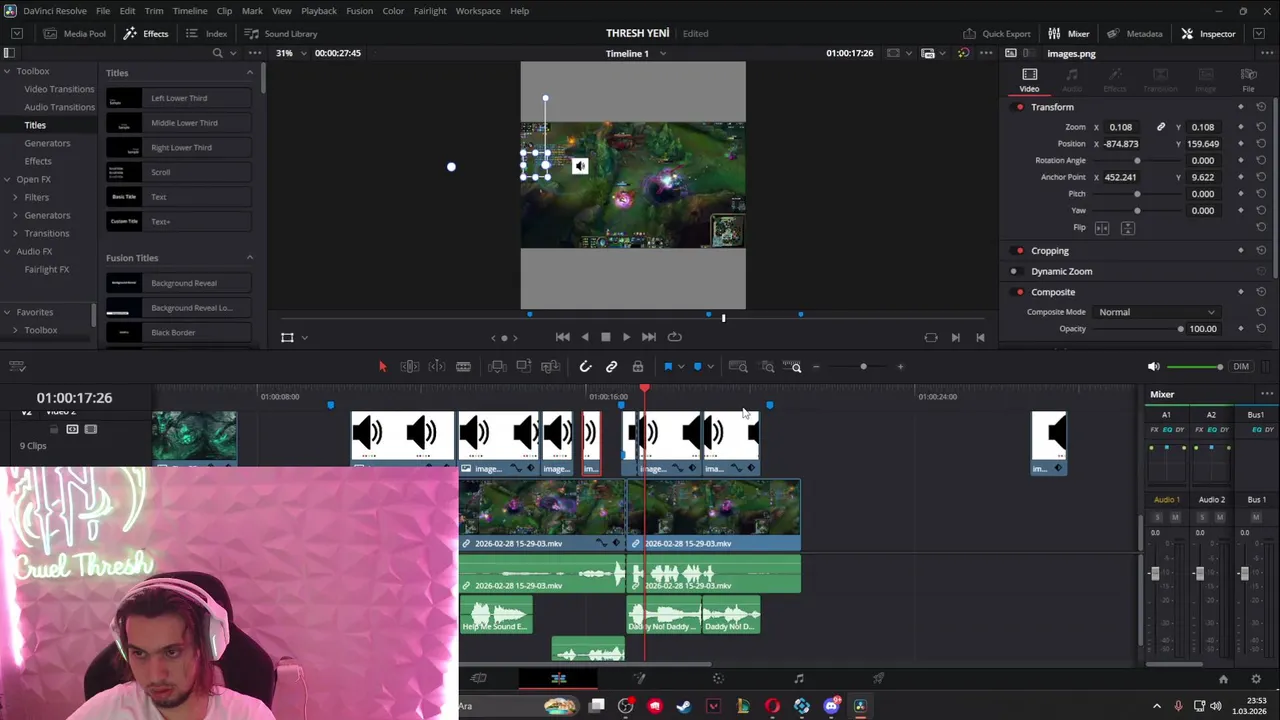Play the timeline forward
Screen dimensions: 1280x720
(x=626, y=337)
